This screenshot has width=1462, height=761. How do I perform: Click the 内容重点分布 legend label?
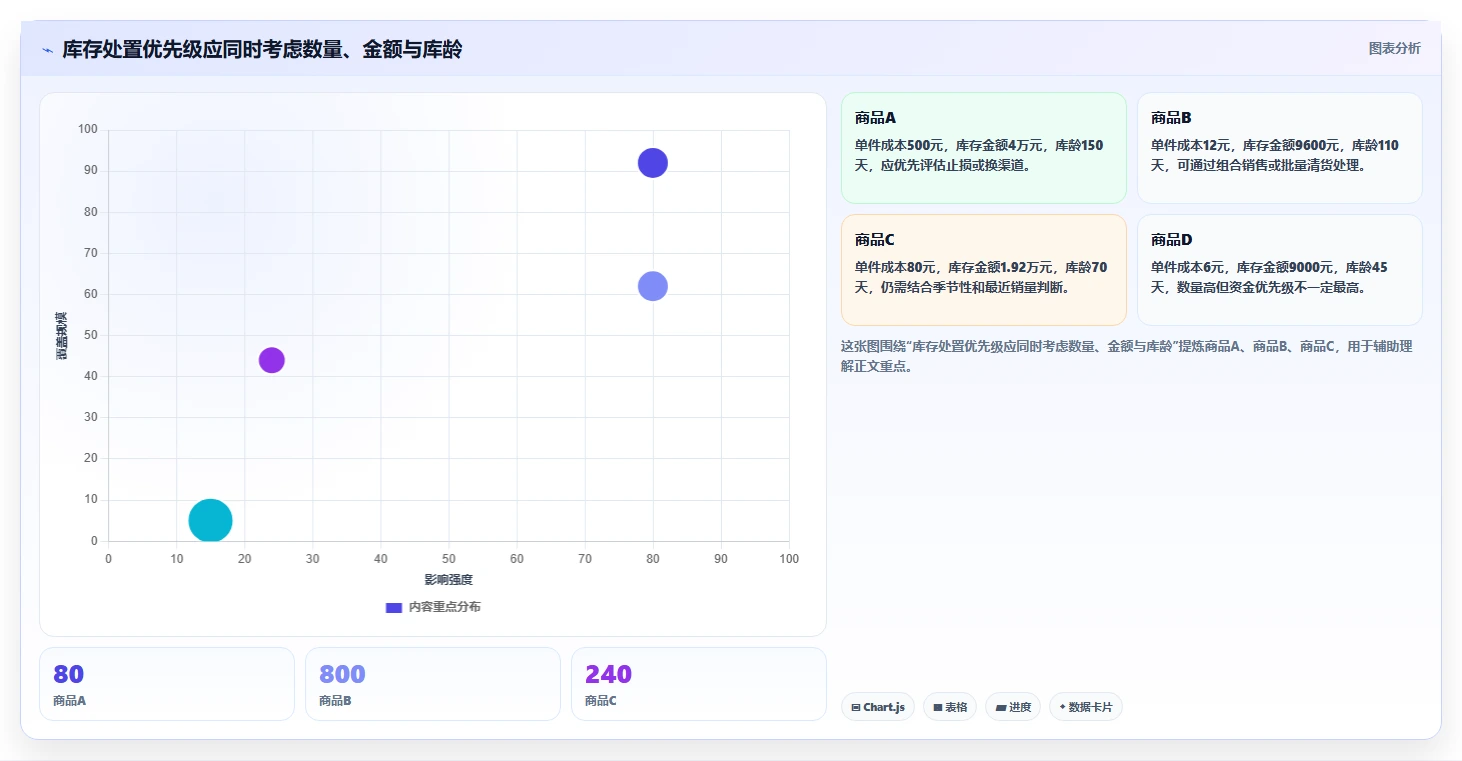coord(444,607)
